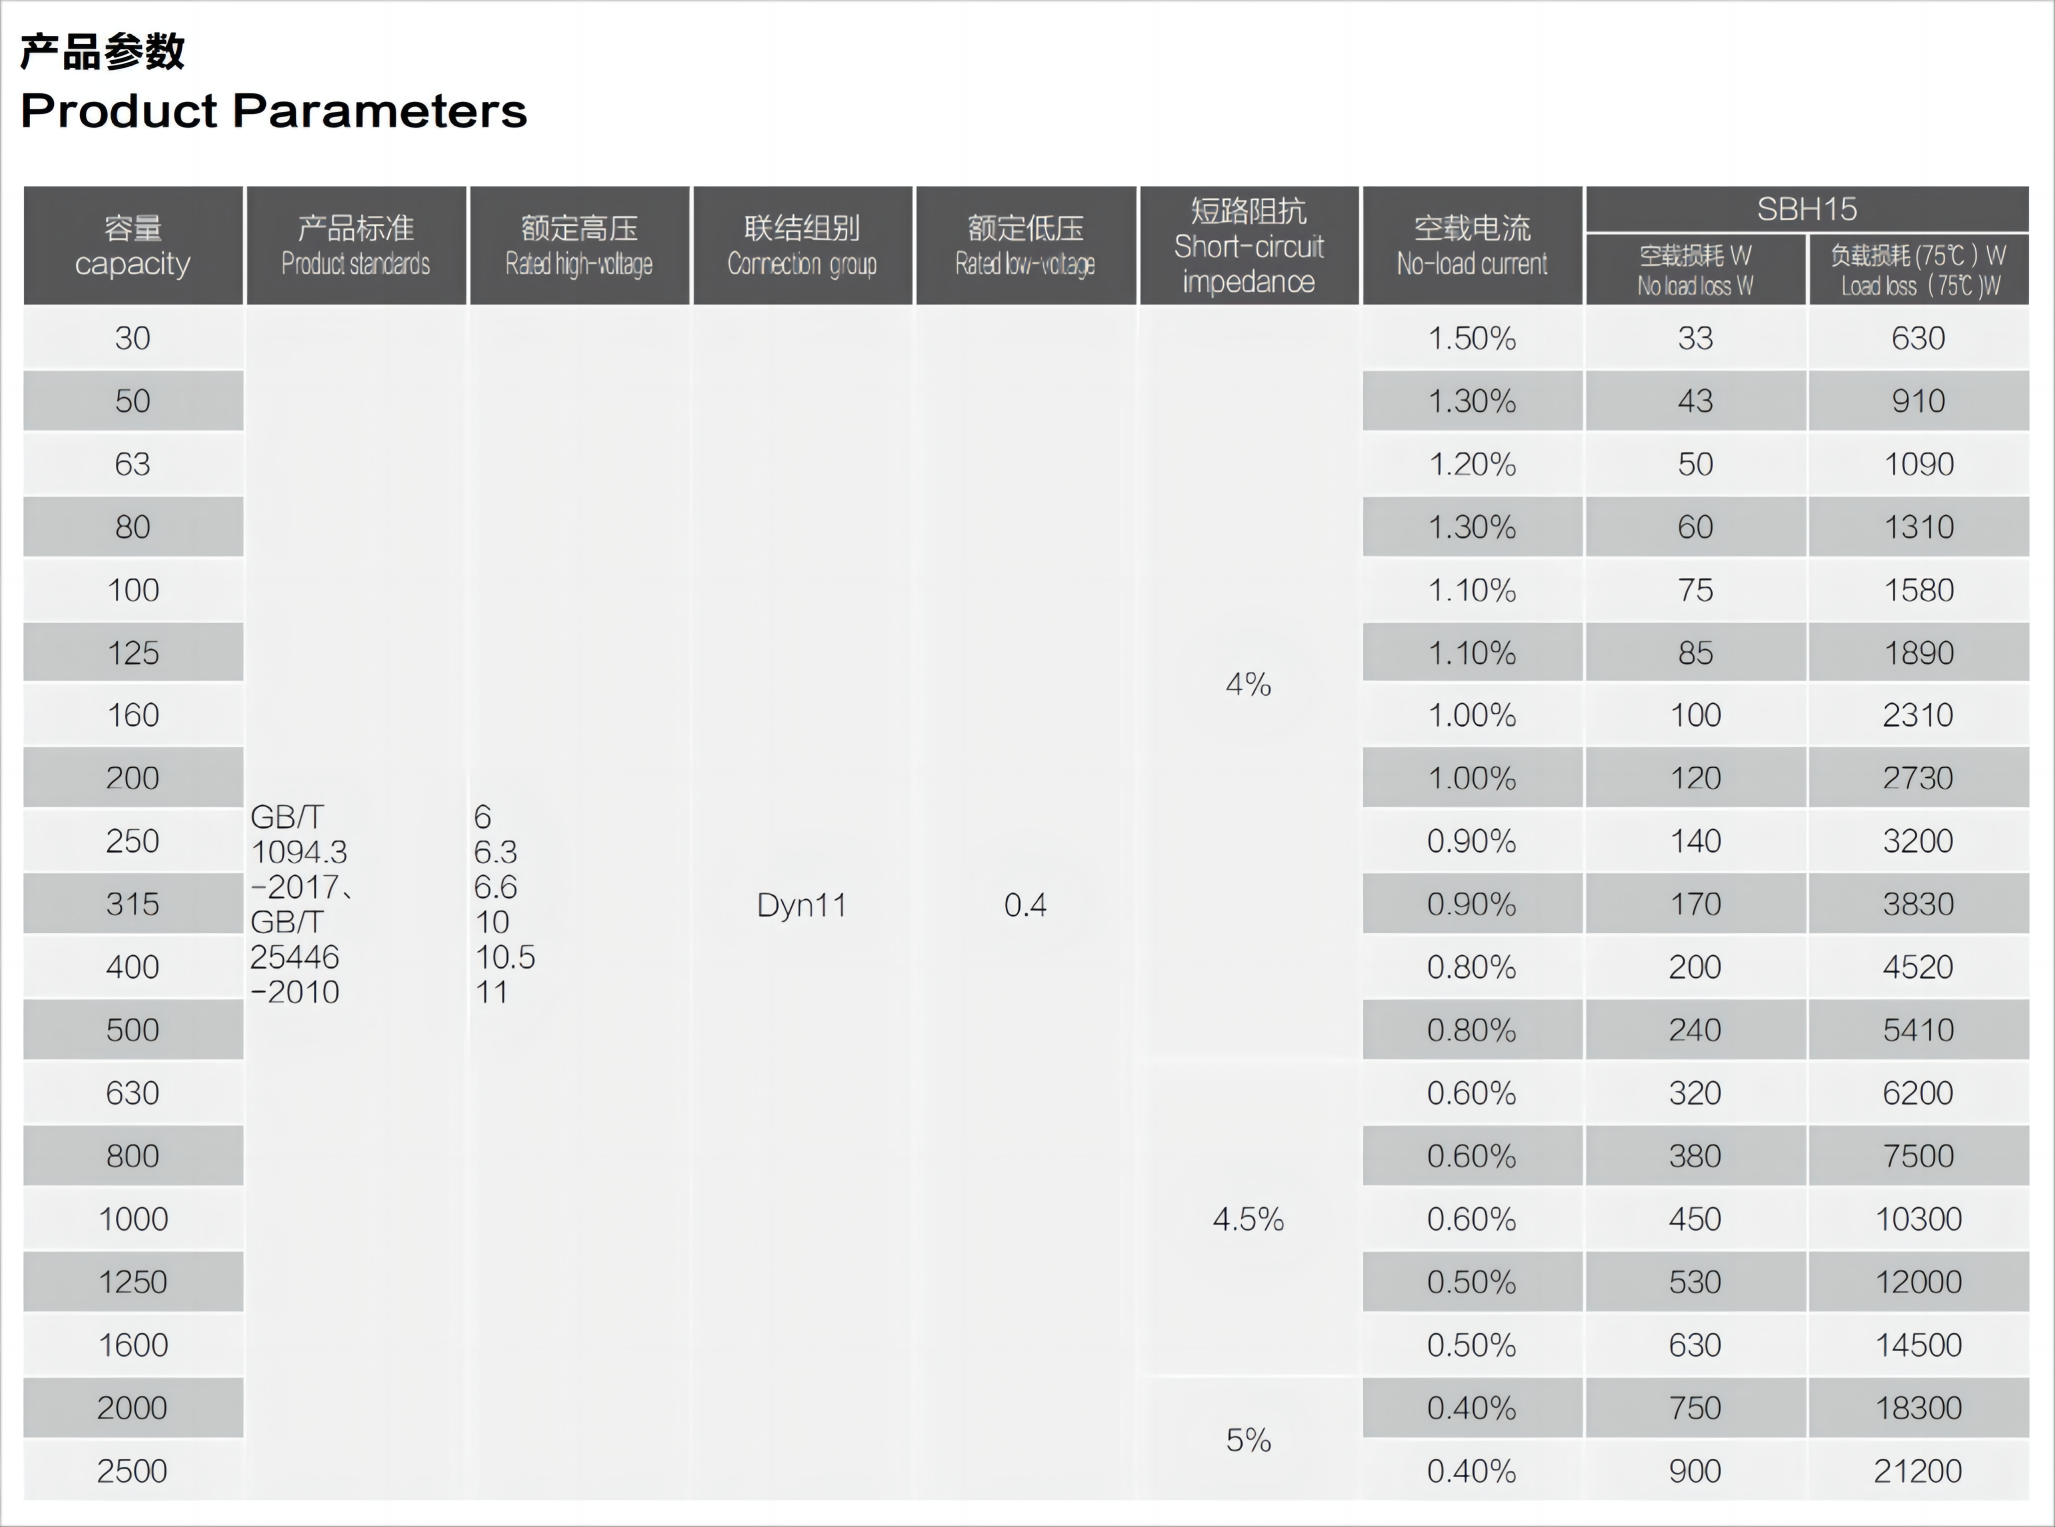Click the 0.4 rated low-voltage value
This screenshot has width=2055, height=1527.
point(1025,905)
